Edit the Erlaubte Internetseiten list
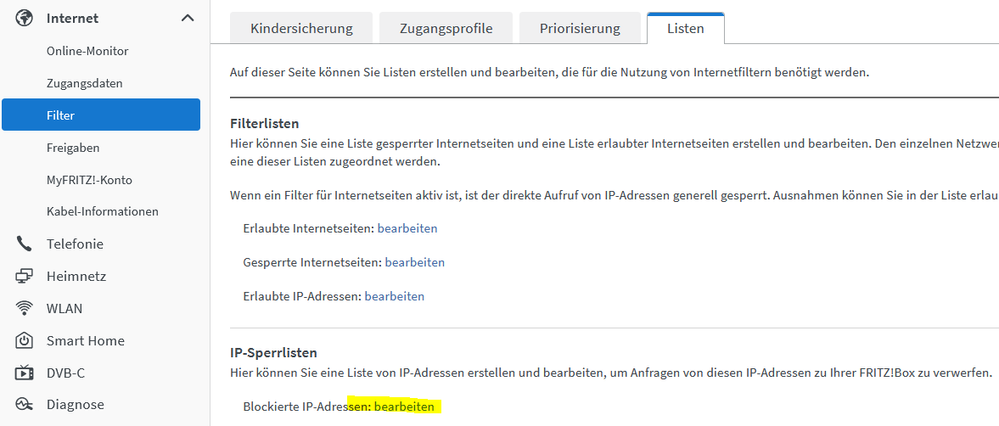This screenshot has width=999, height=426. click(407, 229)
